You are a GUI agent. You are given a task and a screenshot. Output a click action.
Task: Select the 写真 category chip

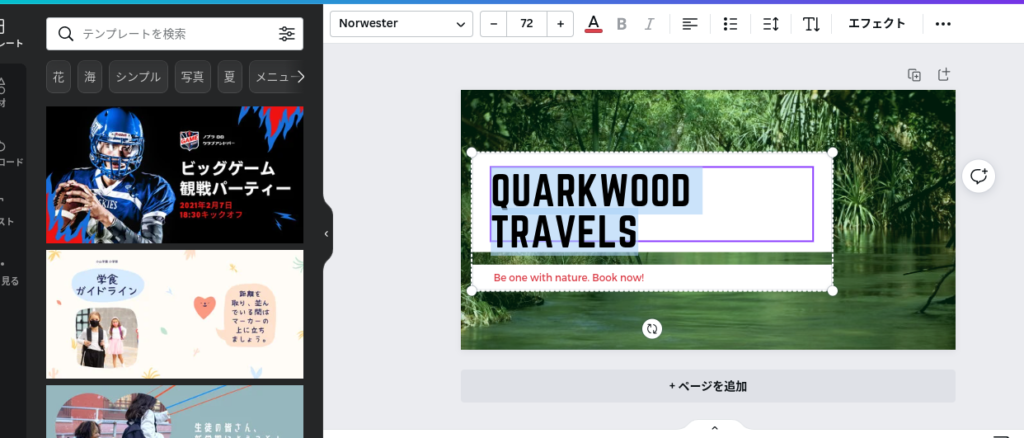pyautogui.click(x=193, y=77)
